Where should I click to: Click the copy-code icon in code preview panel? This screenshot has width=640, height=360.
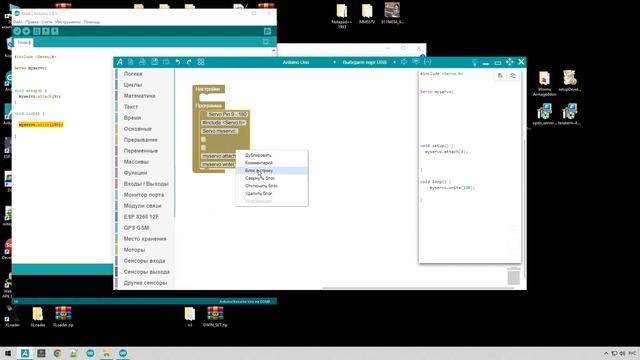pos(513,76)
